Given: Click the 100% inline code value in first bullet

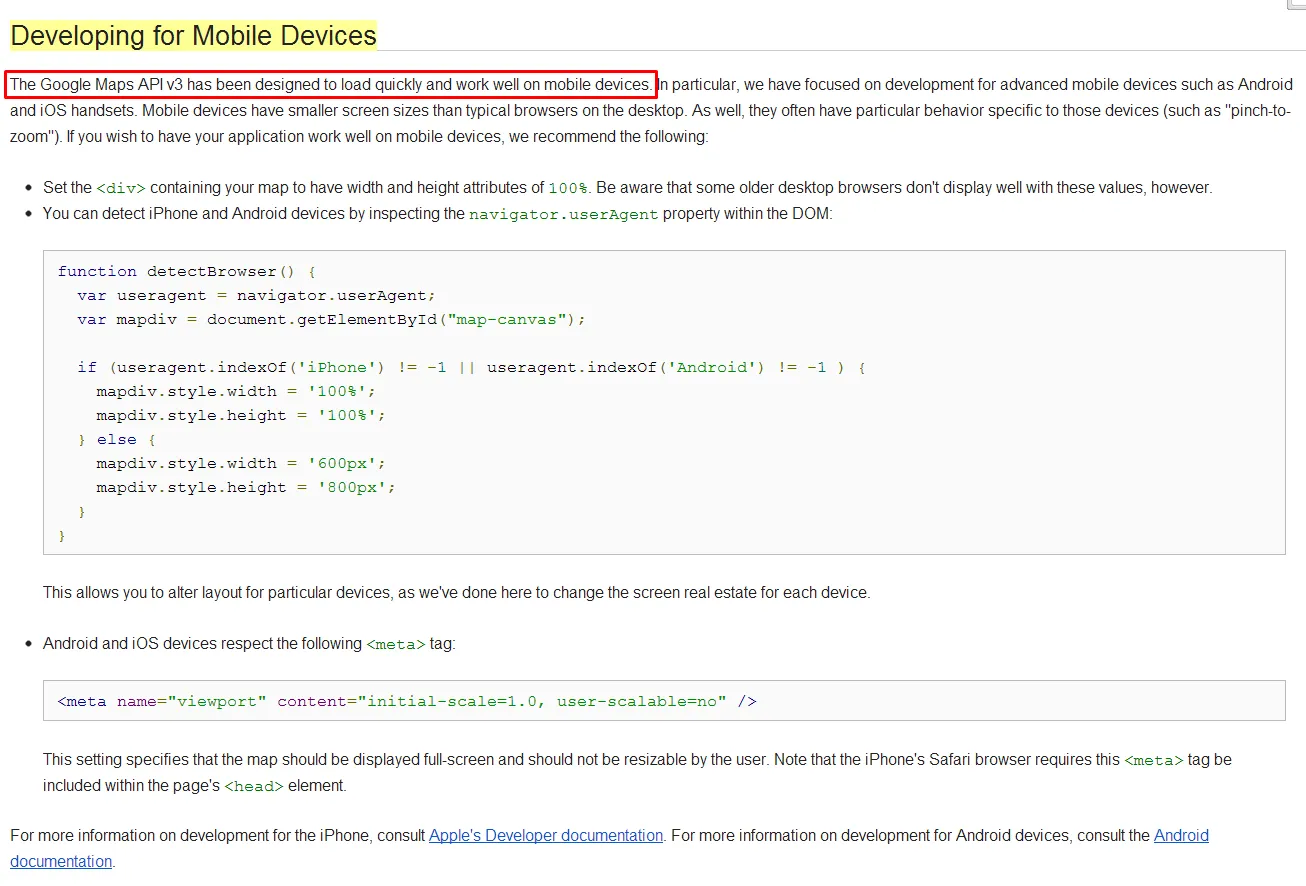Looking at the screenshot, I should click(x=569, y=188).
